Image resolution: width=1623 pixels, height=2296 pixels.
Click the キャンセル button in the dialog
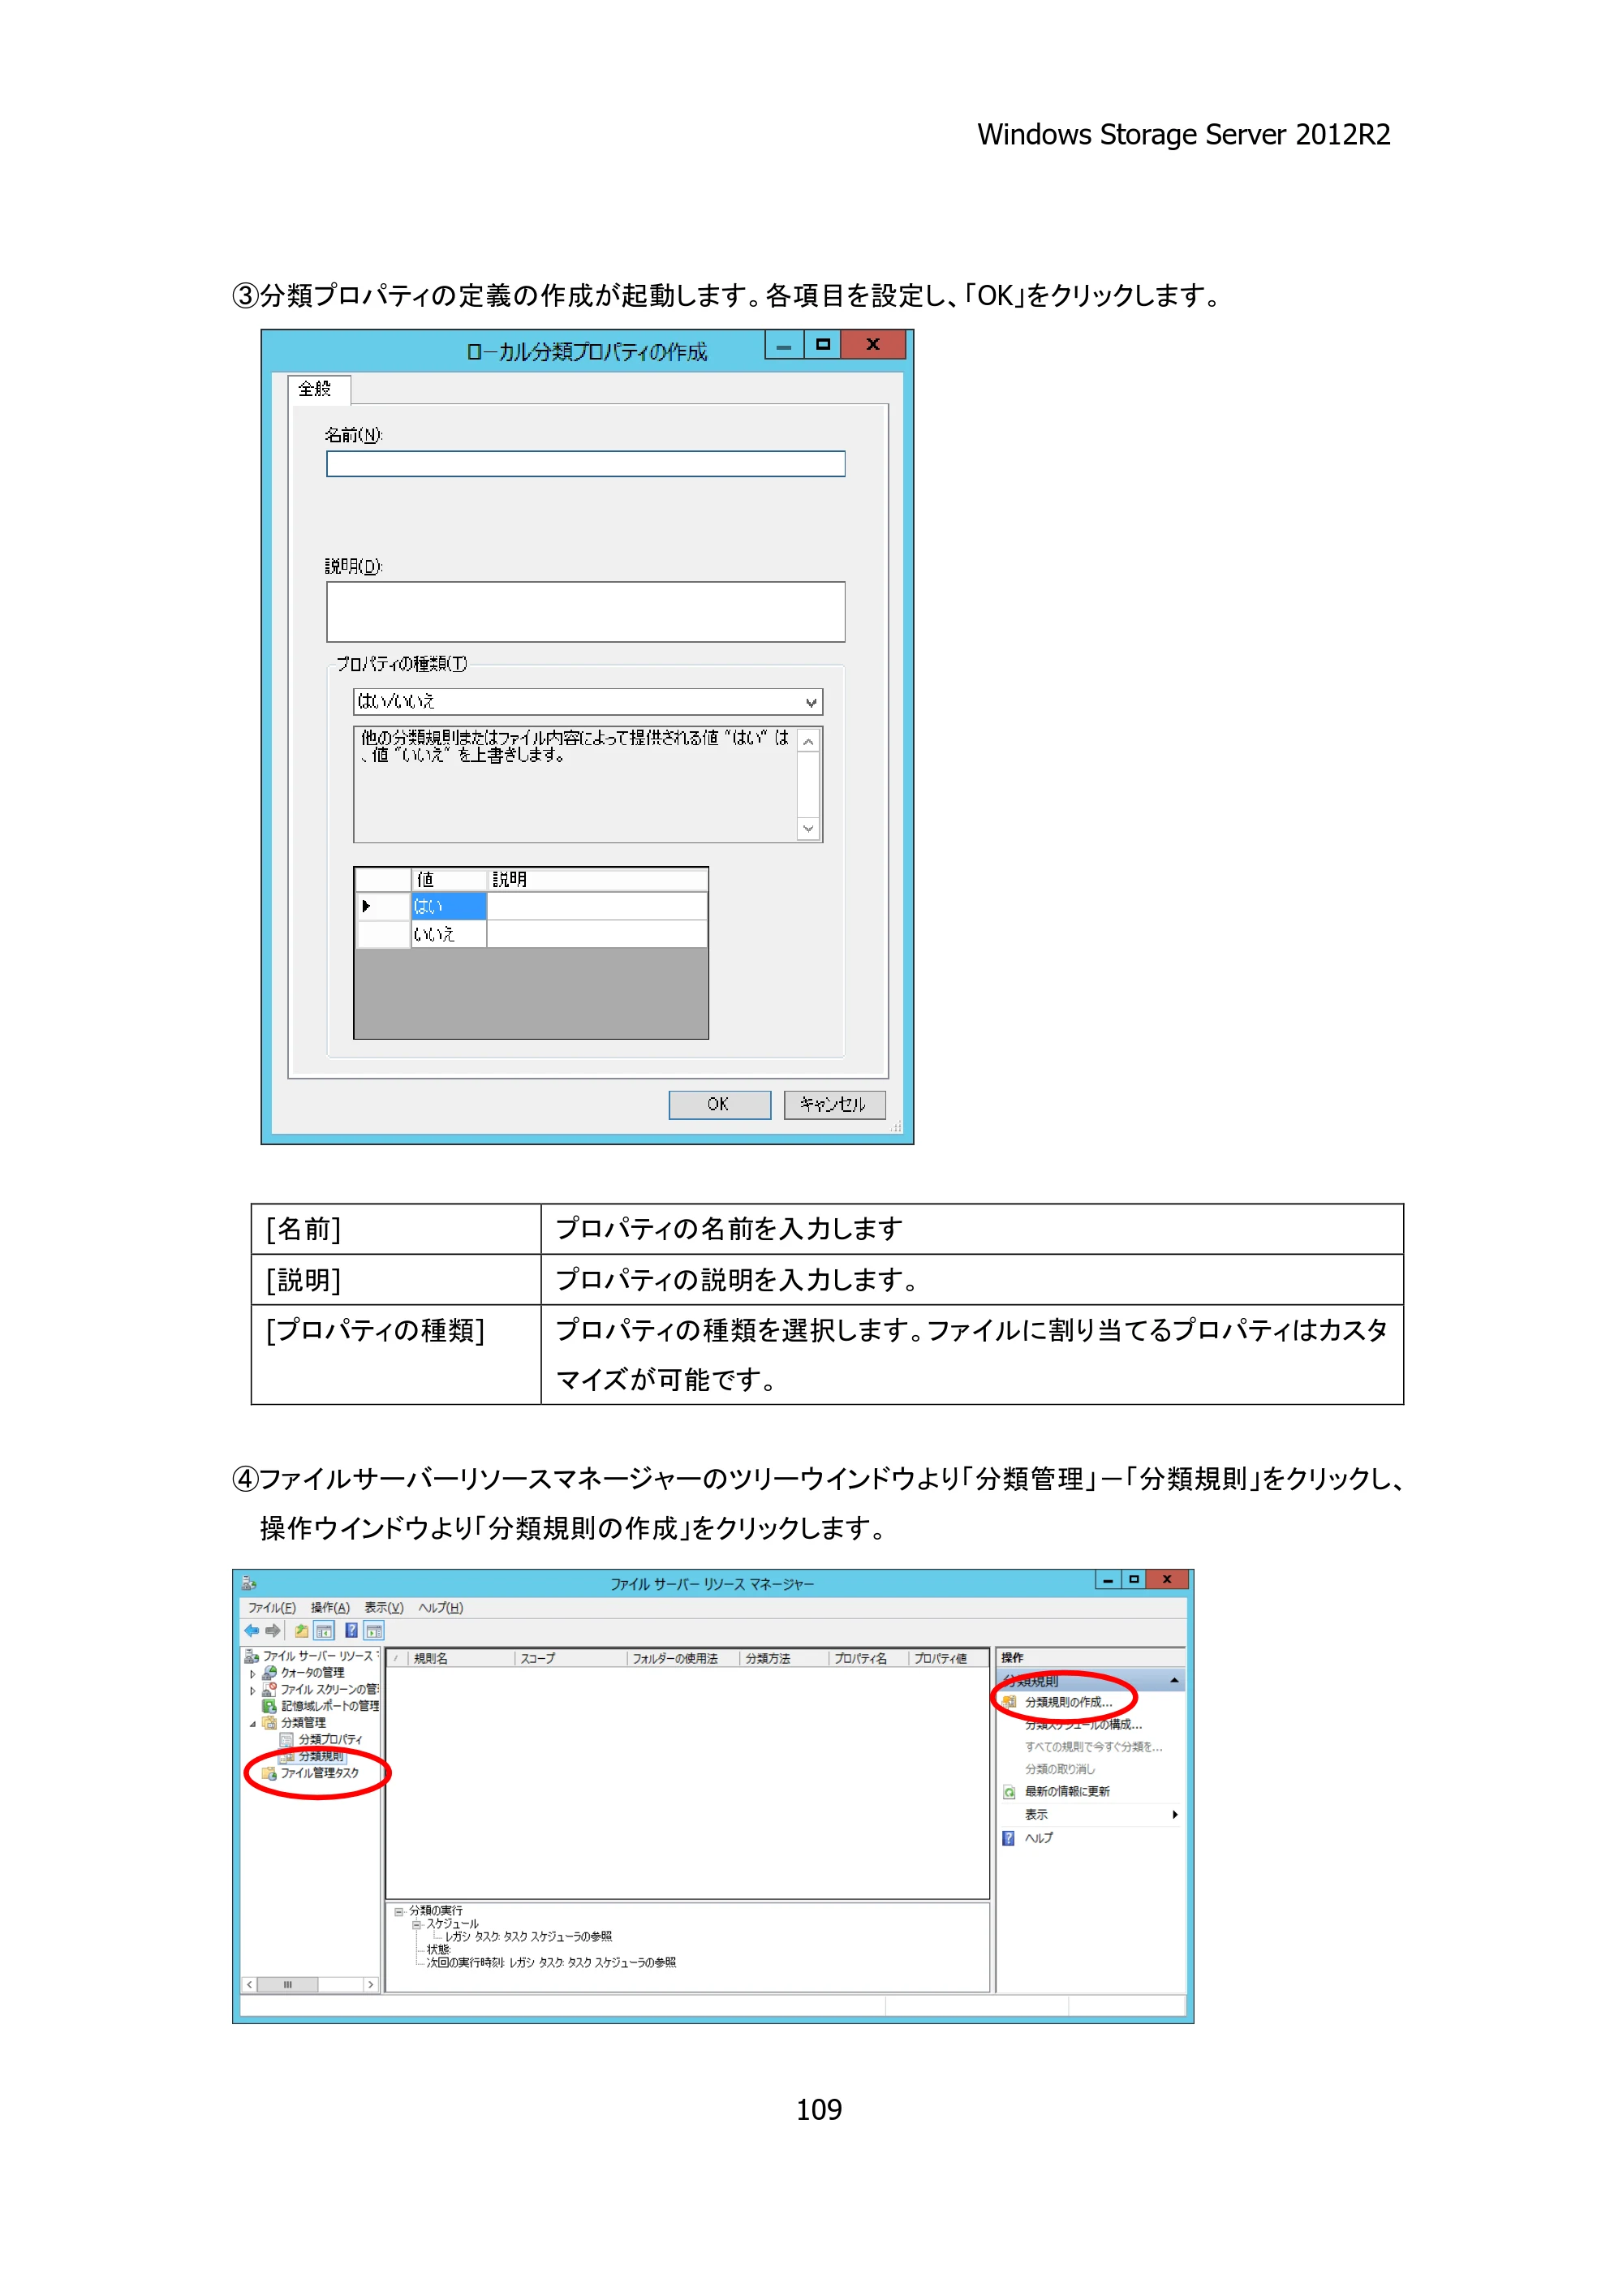[x=834, y=1105]
